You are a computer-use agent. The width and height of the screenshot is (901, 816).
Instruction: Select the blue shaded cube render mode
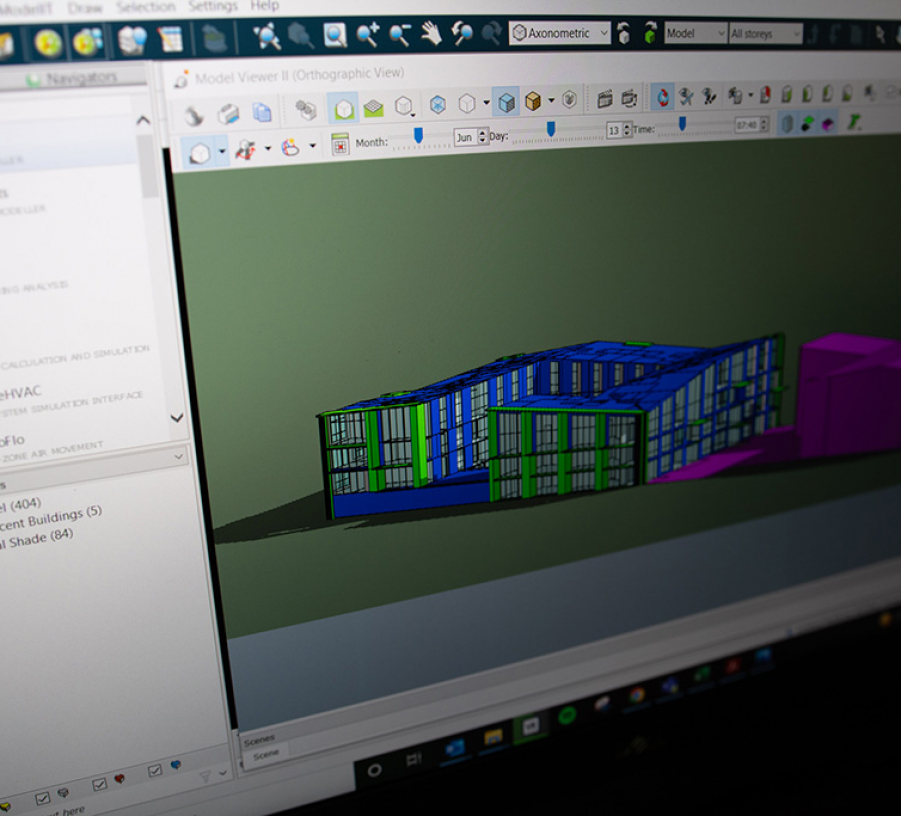tap(506, 102)
